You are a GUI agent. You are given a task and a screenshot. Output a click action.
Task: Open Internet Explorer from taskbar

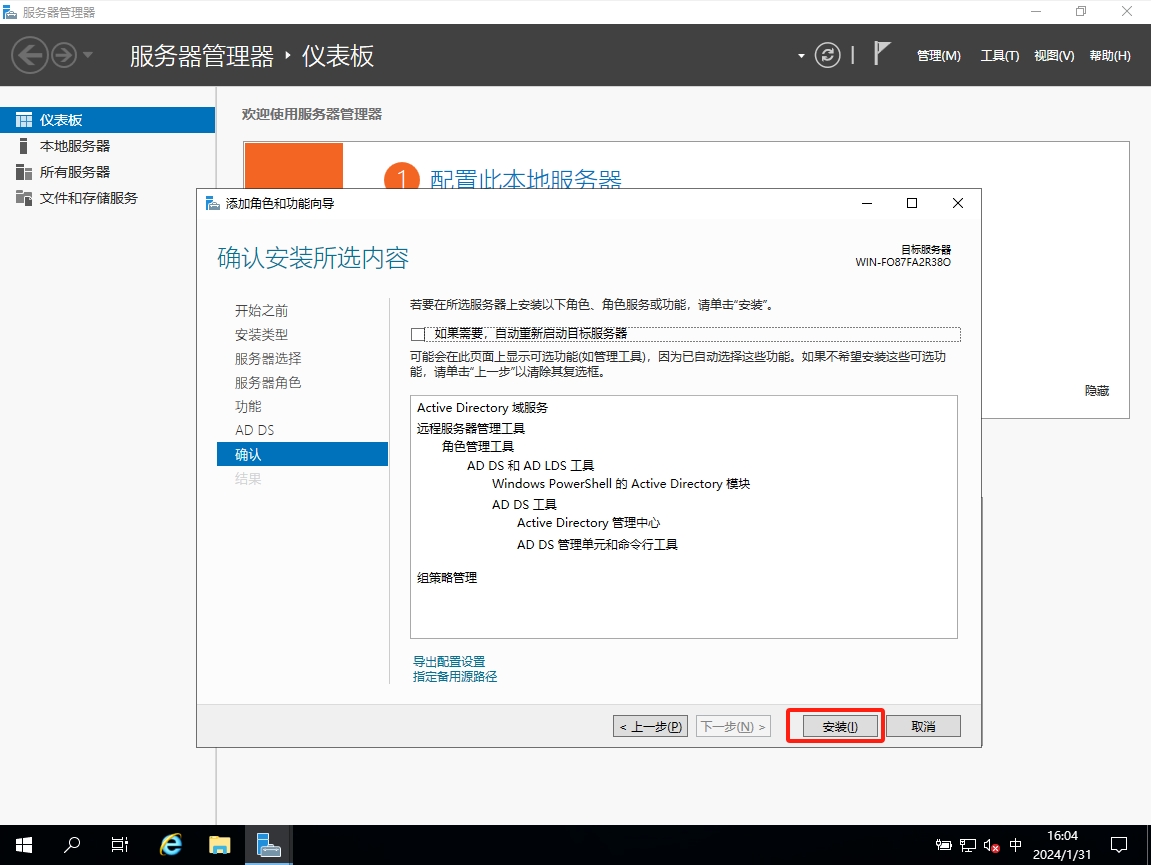point(171,845)
